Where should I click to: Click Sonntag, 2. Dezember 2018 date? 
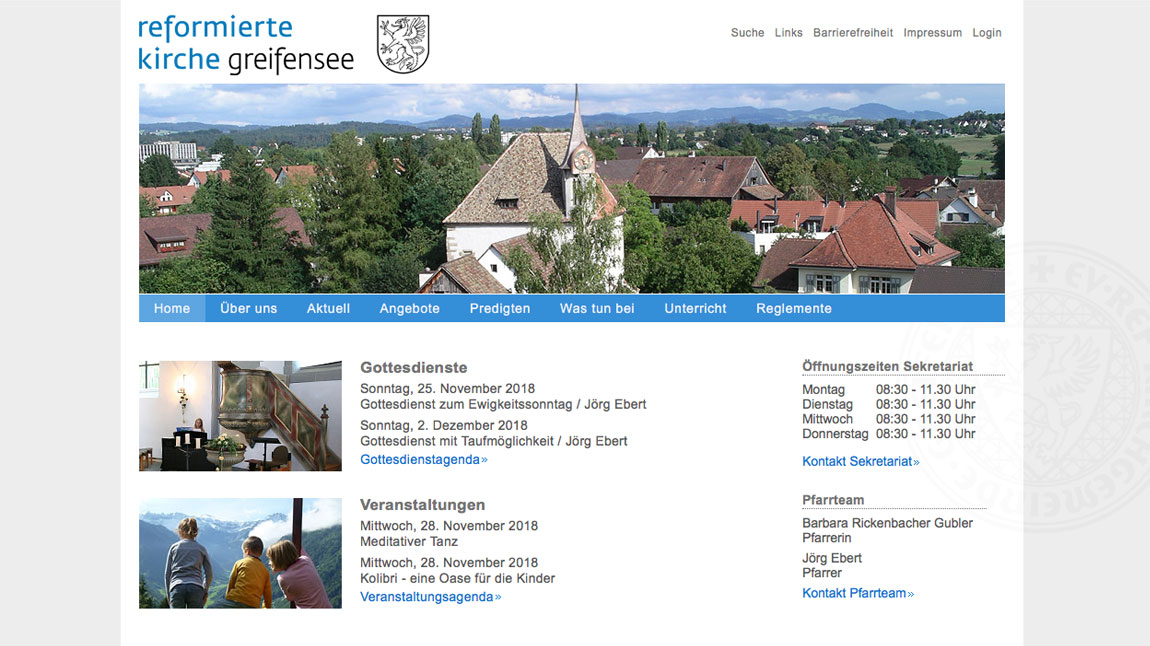[444, 425]
